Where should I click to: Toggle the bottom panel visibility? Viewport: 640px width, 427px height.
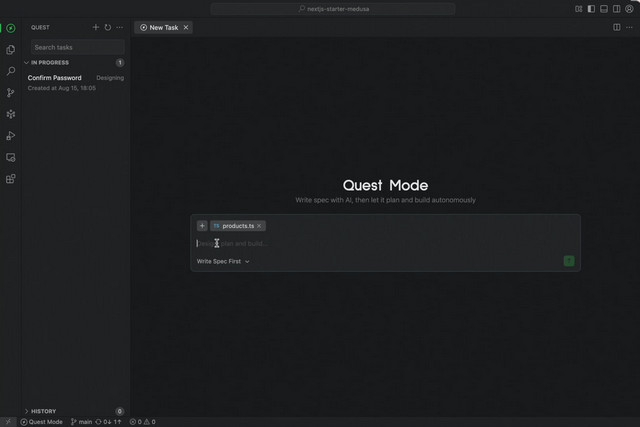click(x=605, y=9)
